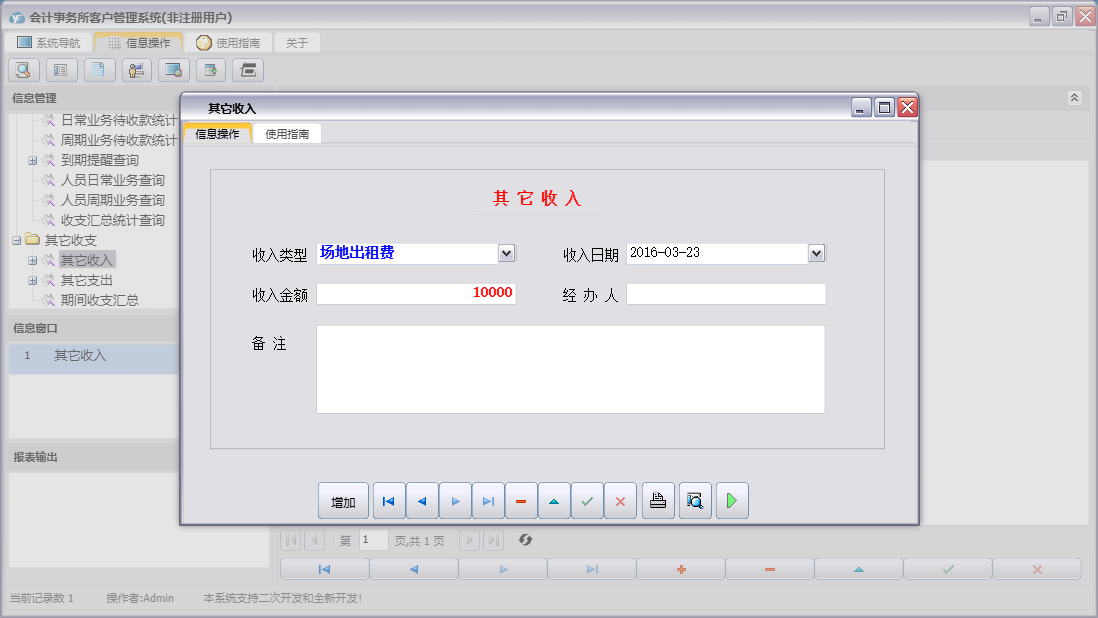
Task: Open print preview with magnifier icon
Action: (695, 501)
